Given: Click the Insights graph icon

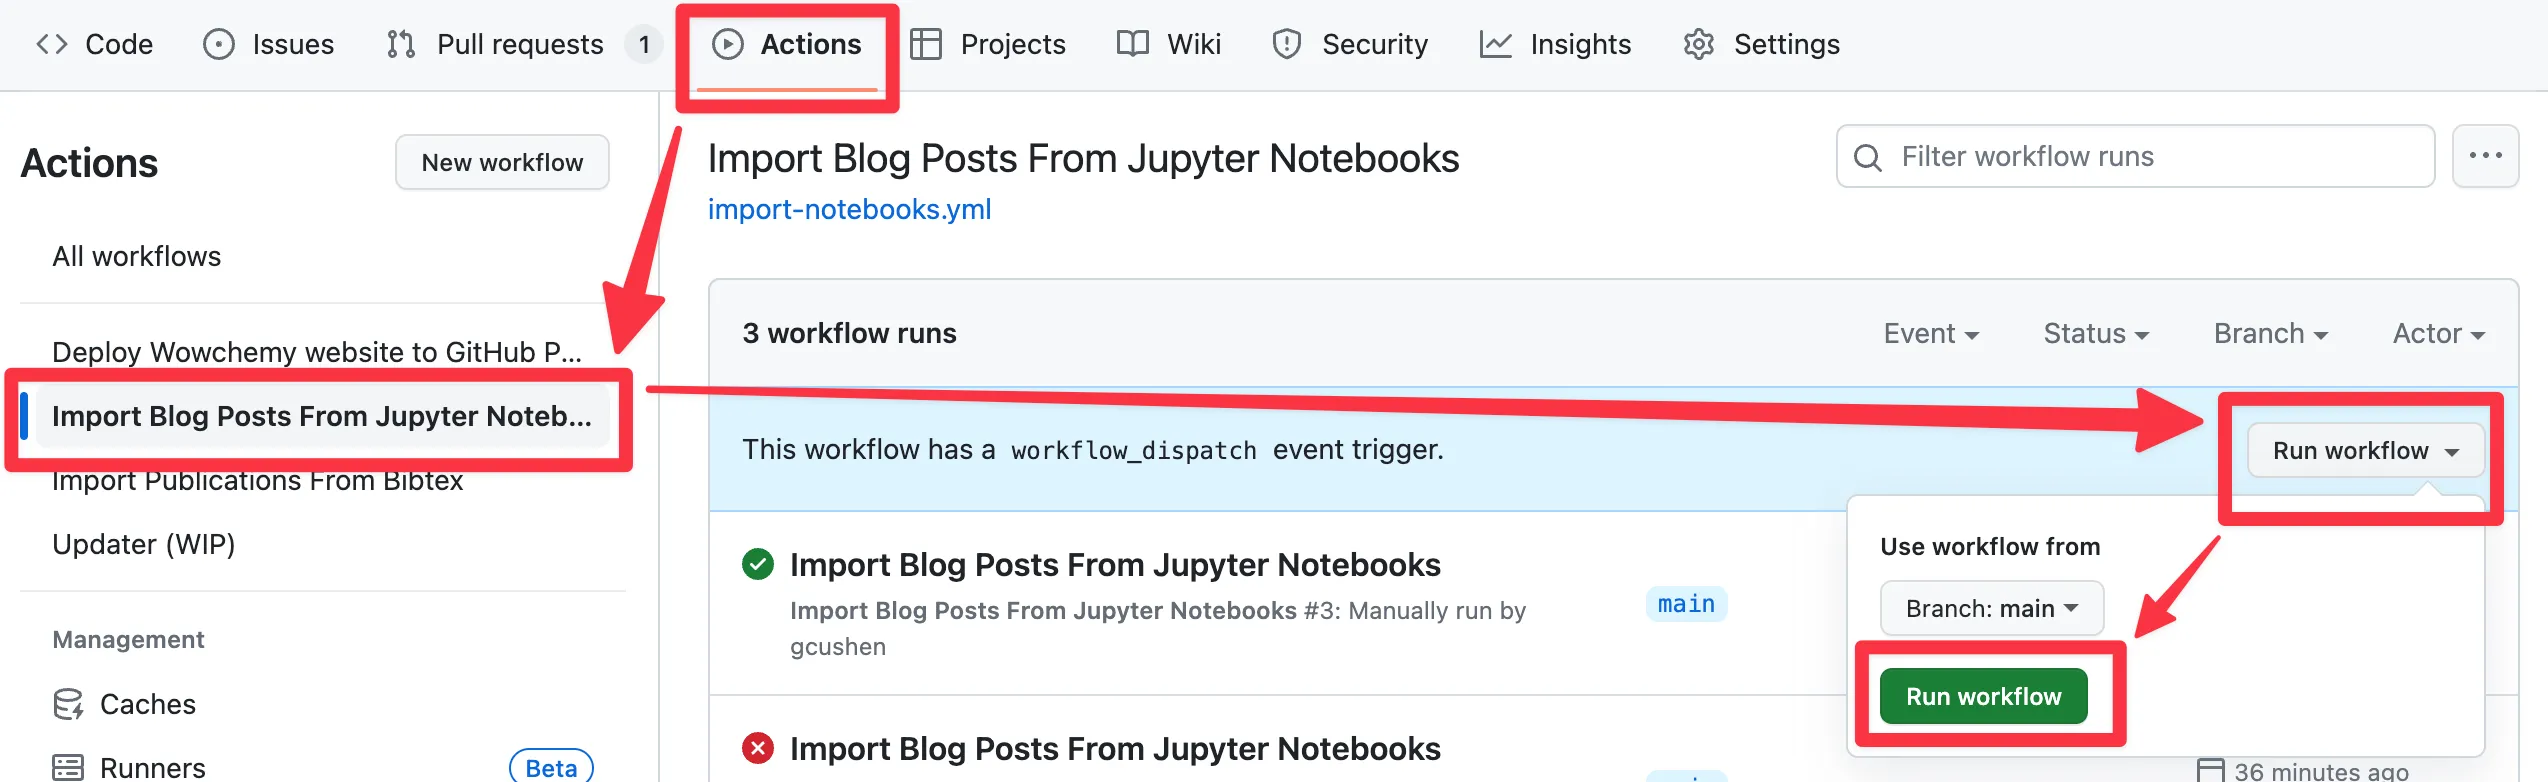Looking at the screenshot, I should pos(1495,44).
